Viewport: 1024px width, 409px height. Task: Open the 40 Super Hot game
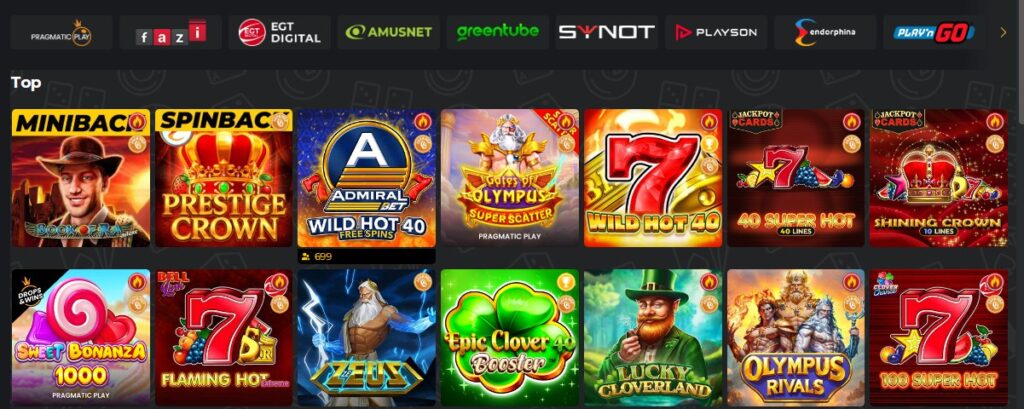coord(795,178)
